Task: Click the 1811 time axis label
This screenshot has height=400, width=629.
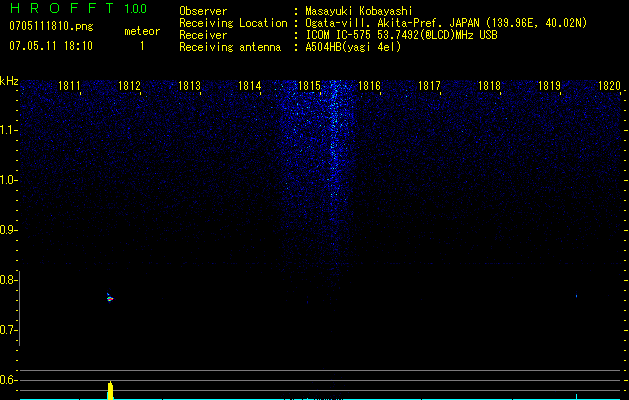Action: tap(69, 86)
